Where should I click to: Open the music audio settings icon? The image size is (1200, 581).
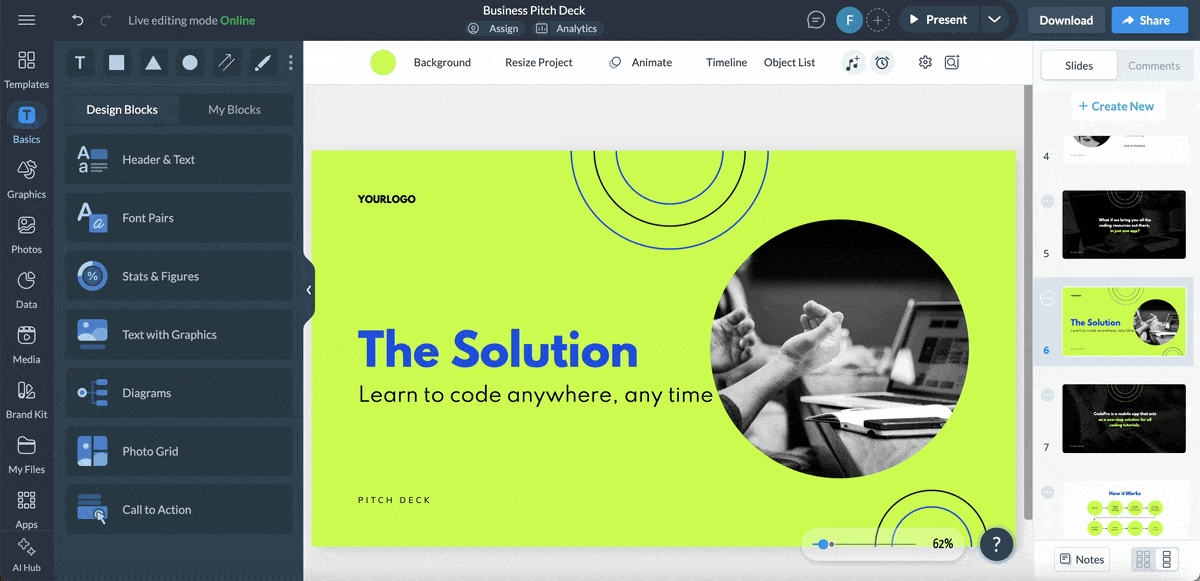click(852, 63)
